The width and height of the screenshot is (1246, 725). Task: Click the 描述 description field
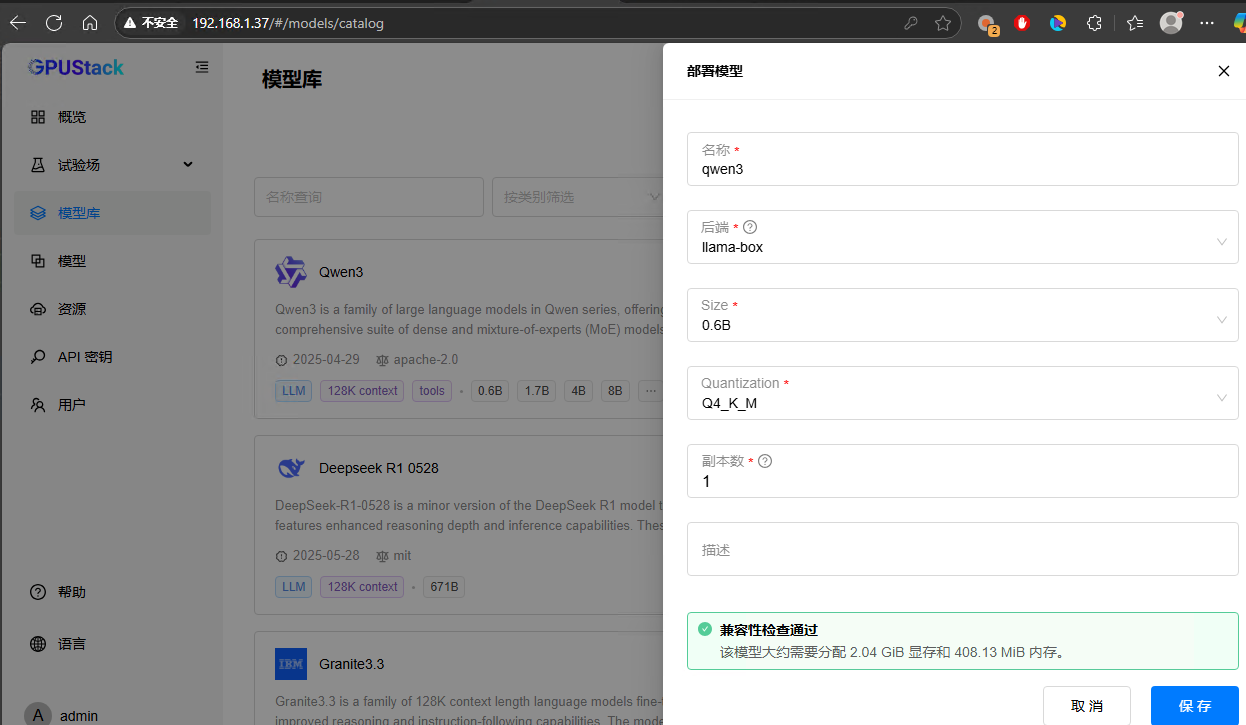click(x=962, y=549)
